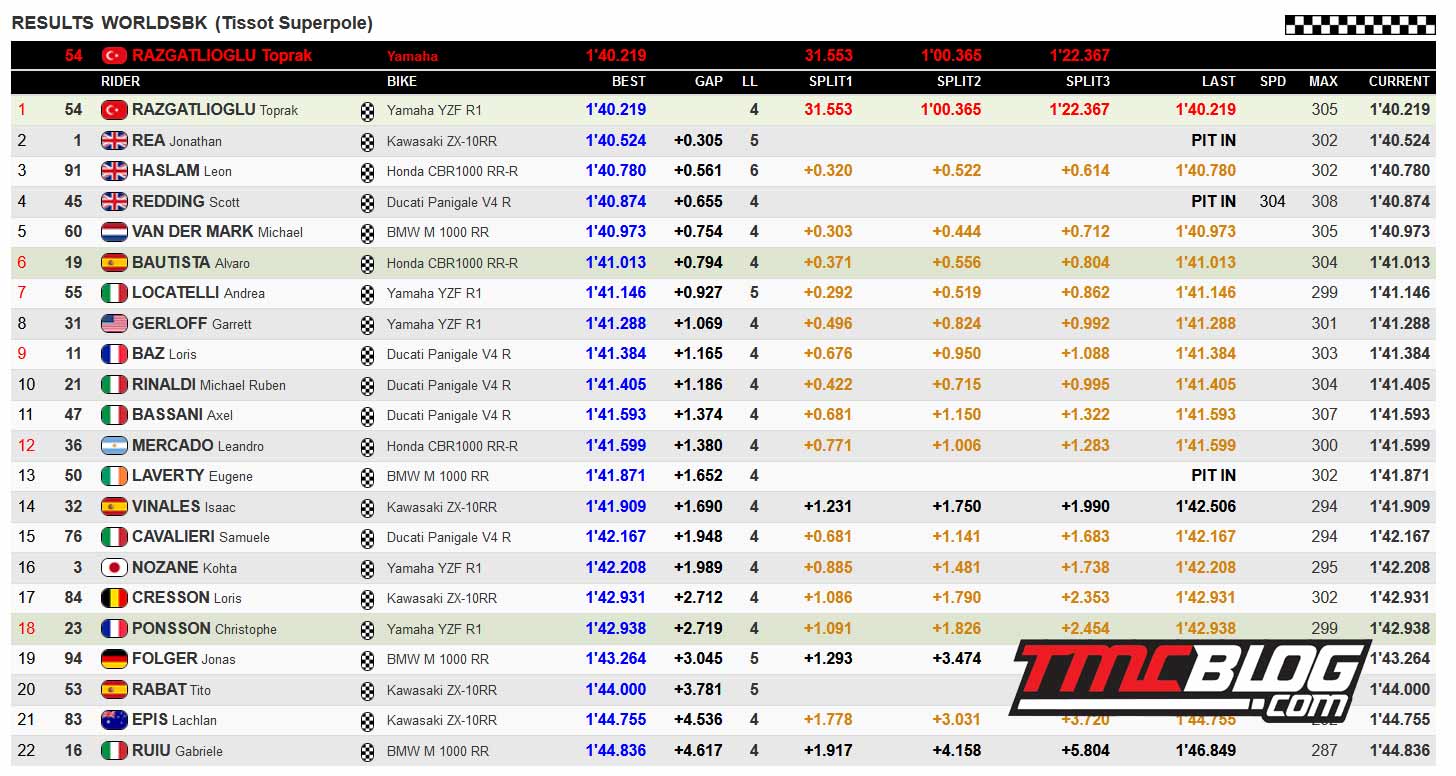Viewport: 1456px width, 776px height.
Task: Click the GAP column header
Action: pyautogui.click(x=709, y=81)
